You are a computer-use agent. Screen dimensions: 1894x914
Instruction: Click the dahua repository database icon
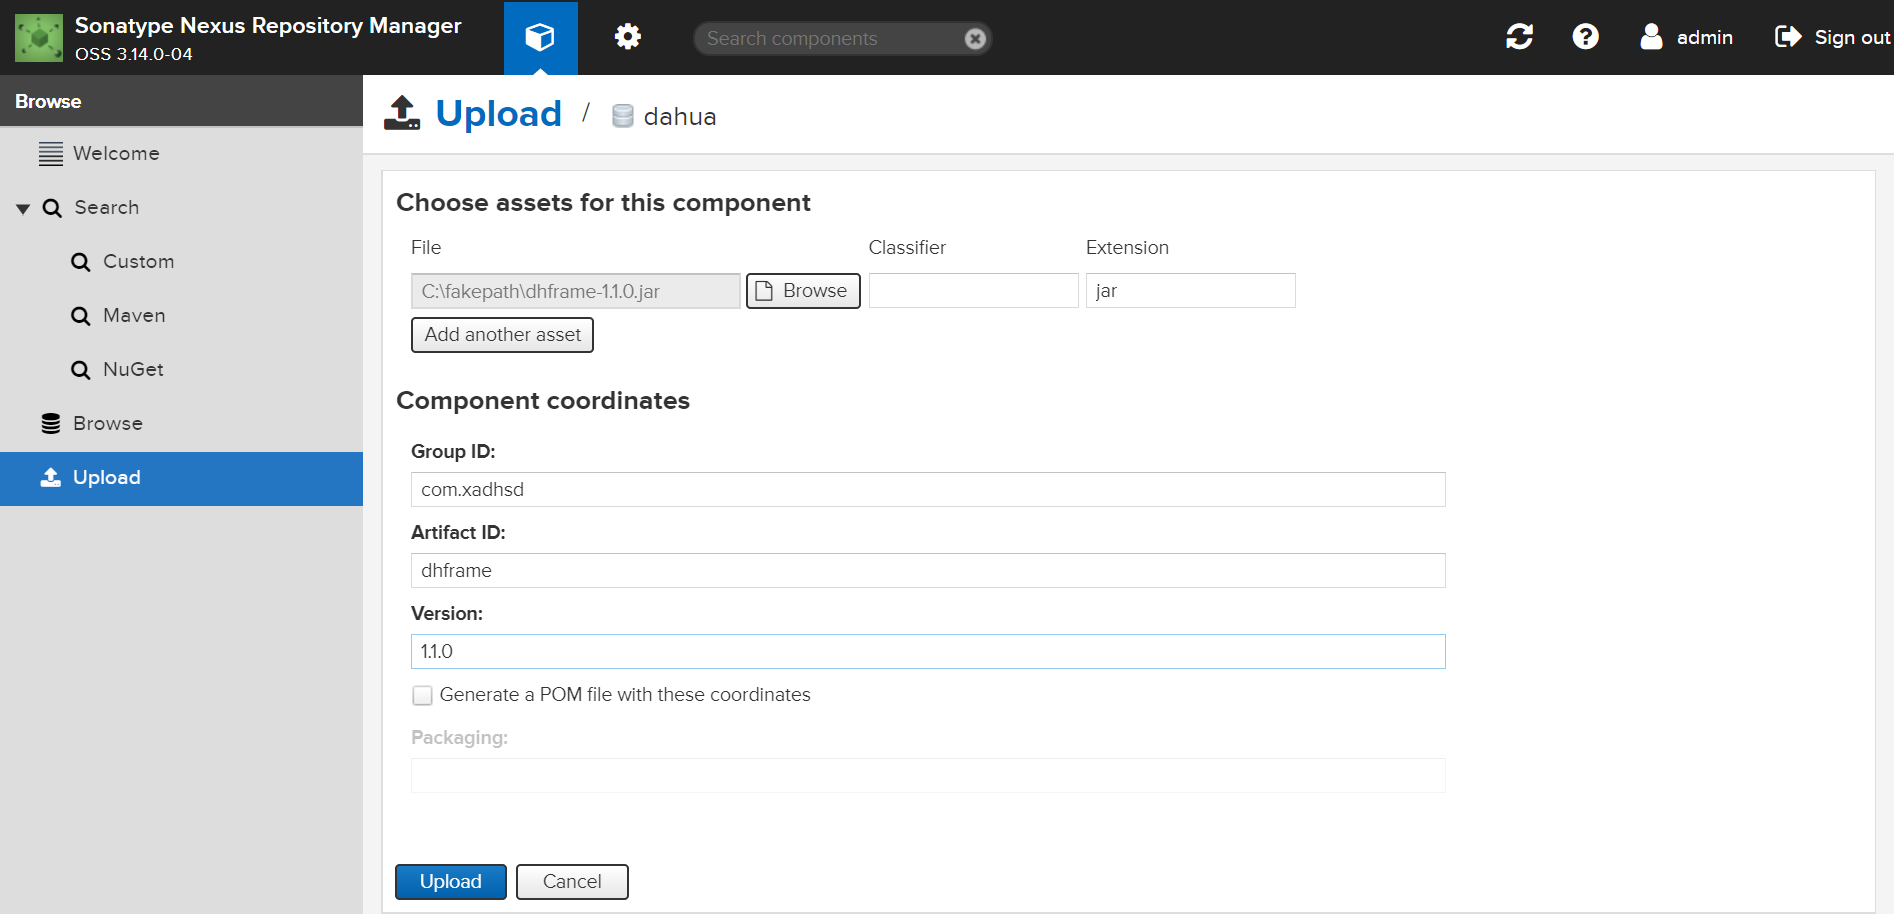click(x=622, y=116)
